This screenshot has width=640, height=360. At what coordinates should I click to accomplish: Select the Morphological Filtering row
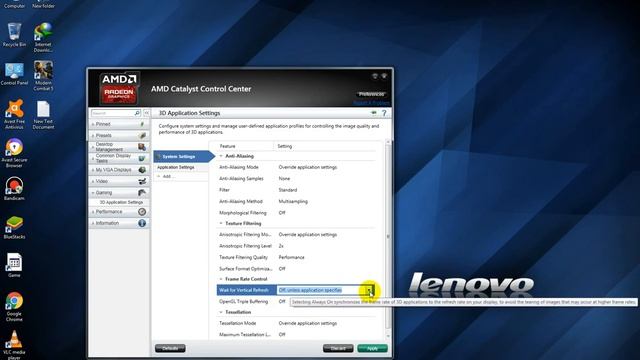coord(296,213)
